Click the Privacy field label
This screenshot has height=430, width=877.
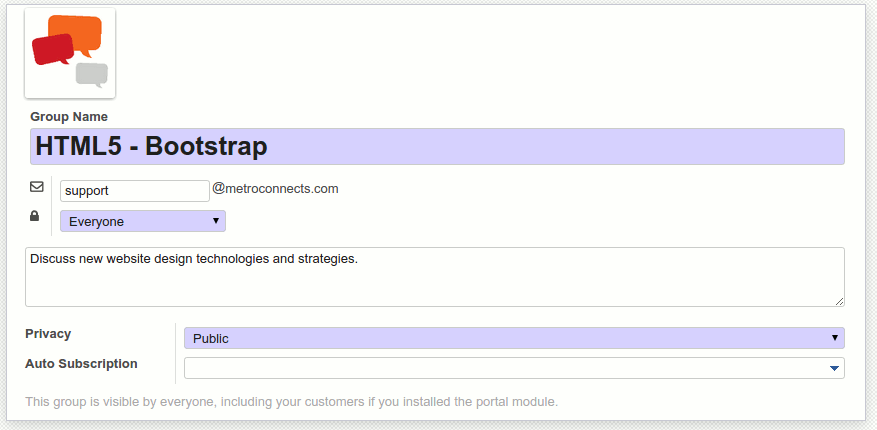[48, 334]
